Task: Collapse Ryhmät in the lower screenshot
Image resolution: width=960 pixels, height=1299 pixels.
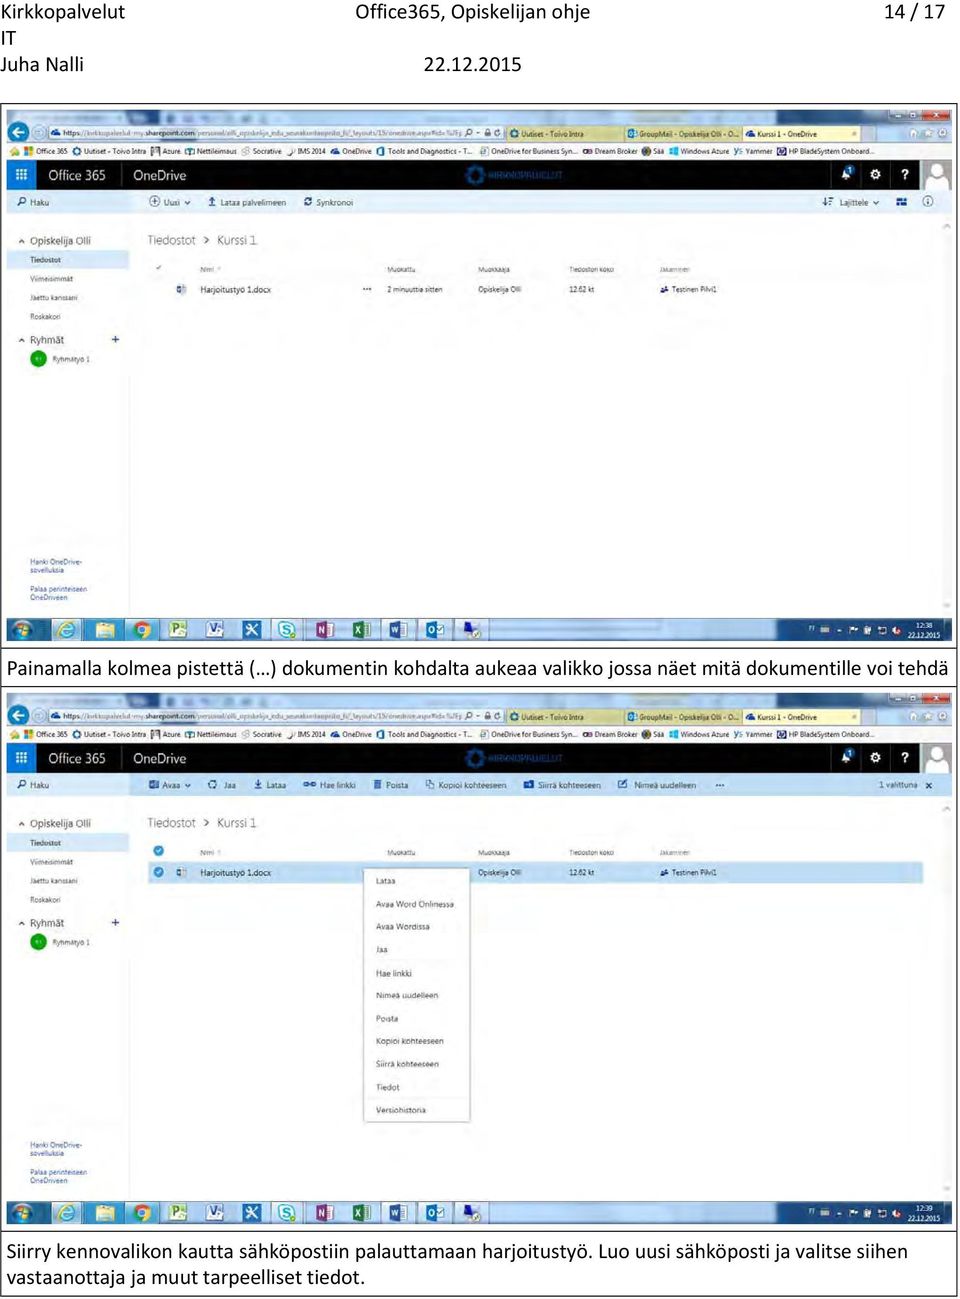Action: 21,923
